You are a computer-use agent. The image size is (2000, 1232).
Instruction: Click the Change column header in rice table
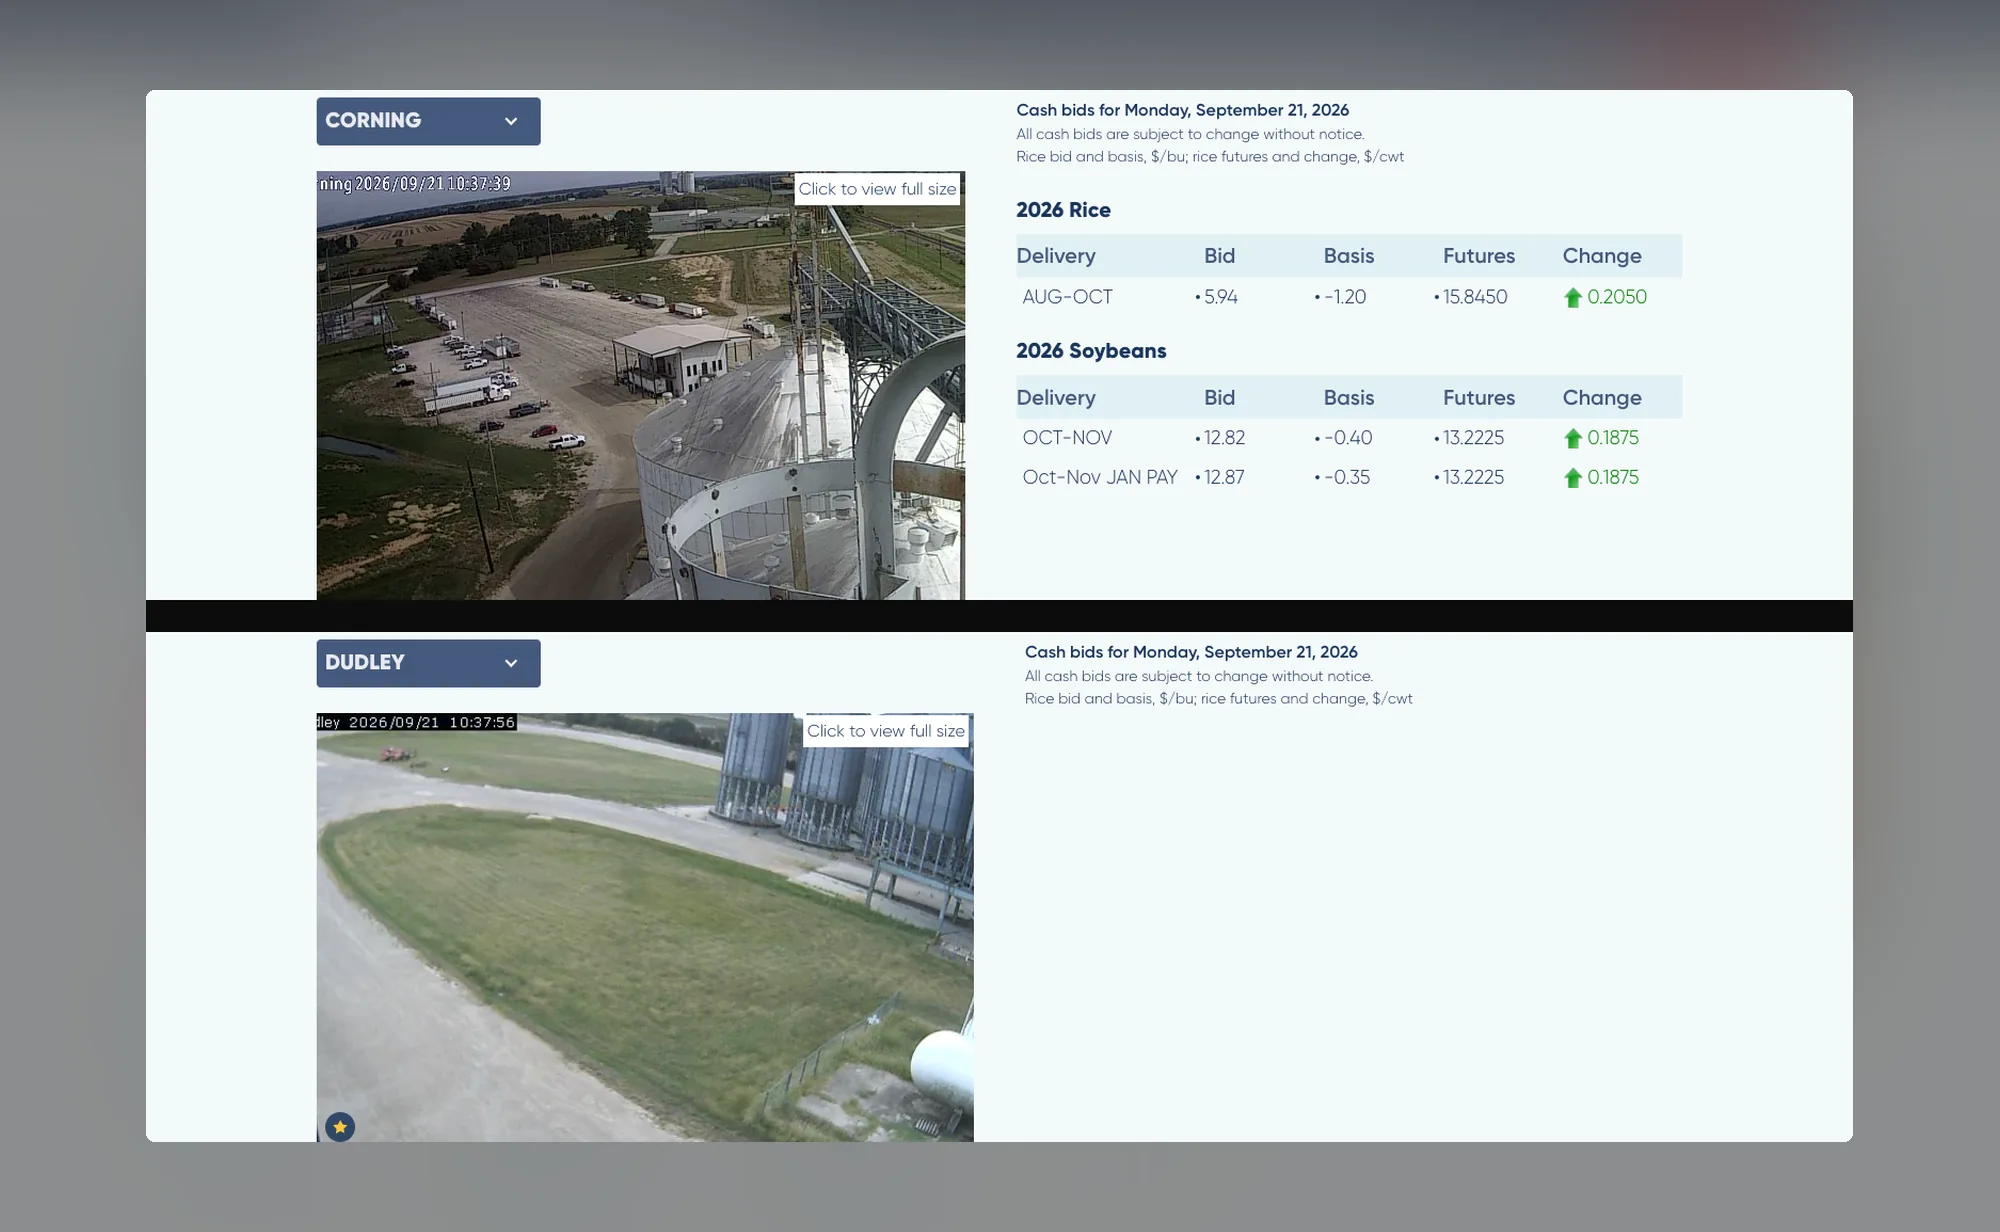tap(1602, 256)
